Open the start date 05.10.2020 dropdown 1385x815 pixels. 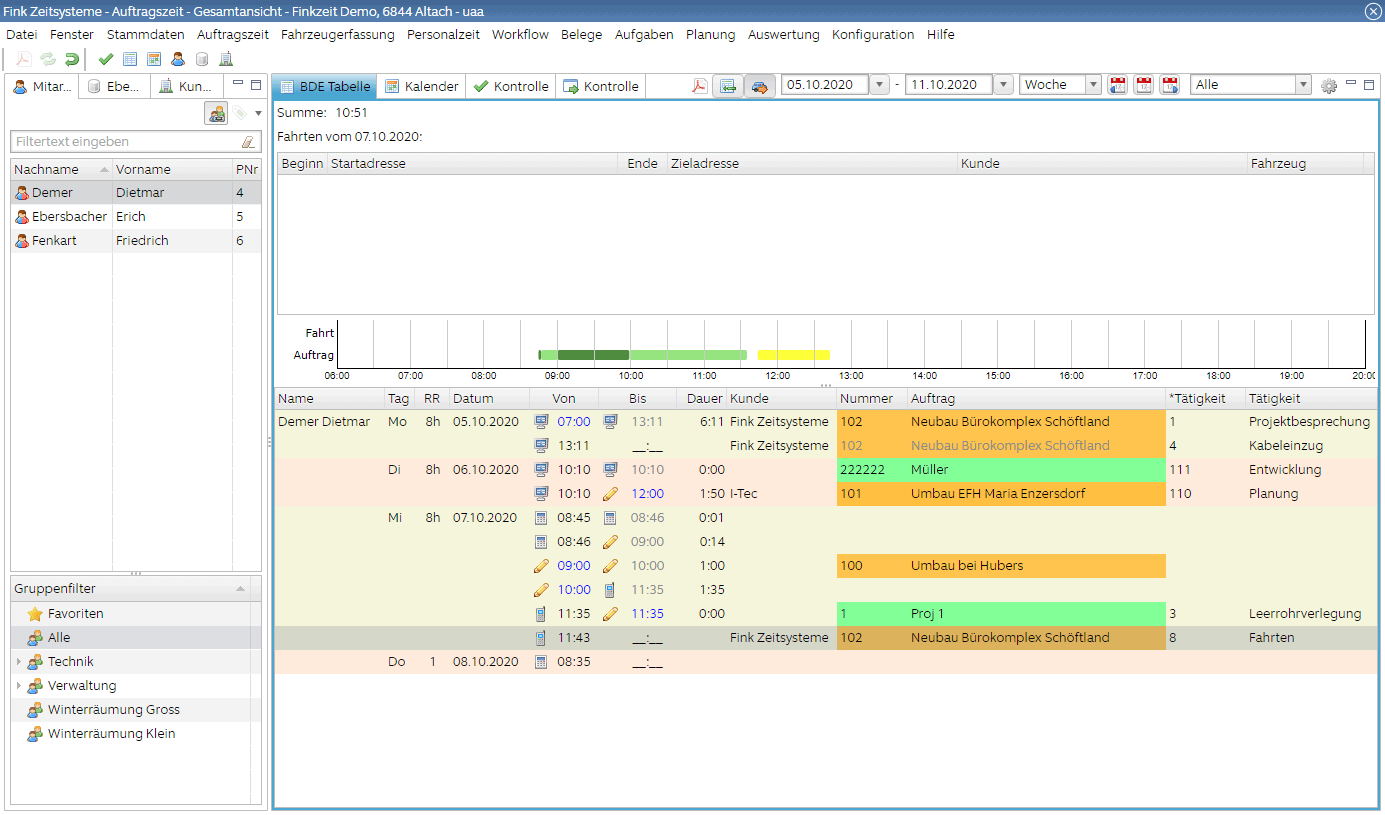point(880,85)
